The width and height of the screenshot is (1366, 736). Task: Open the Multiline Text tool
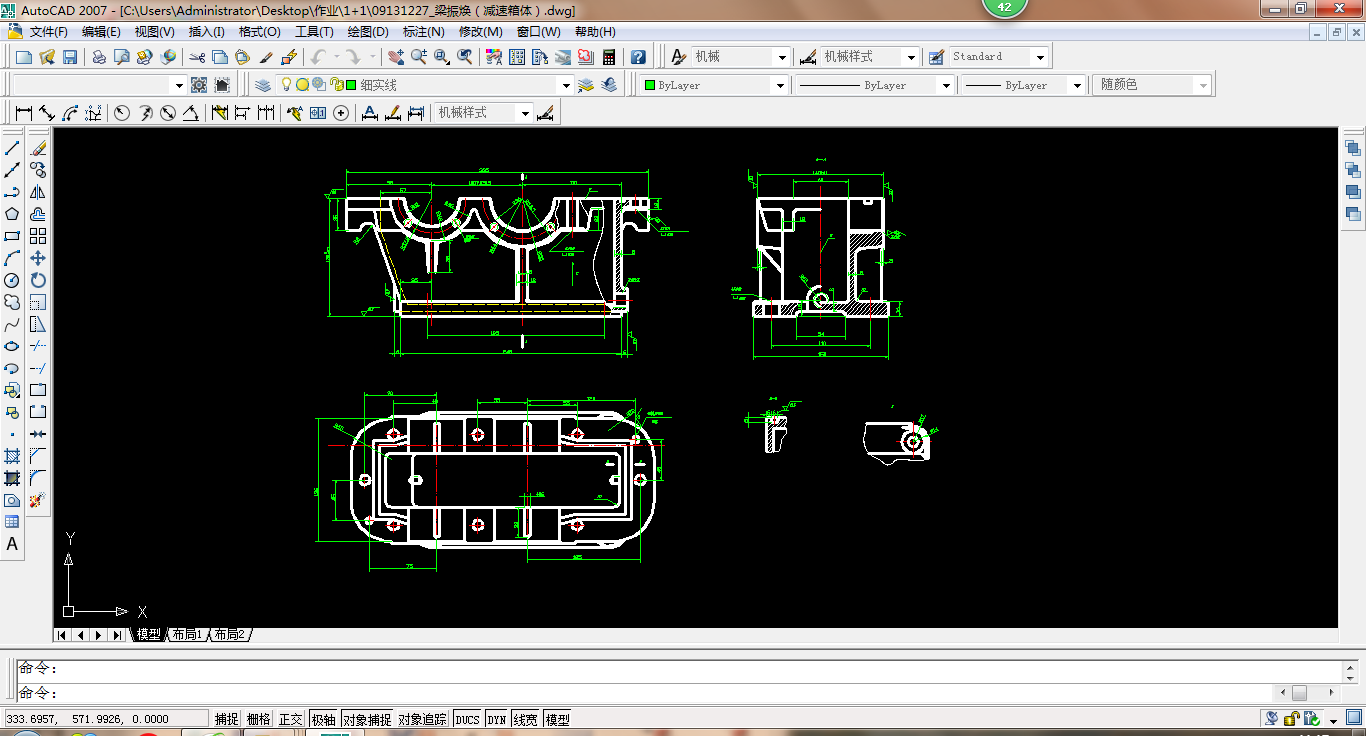pos(12,545)
